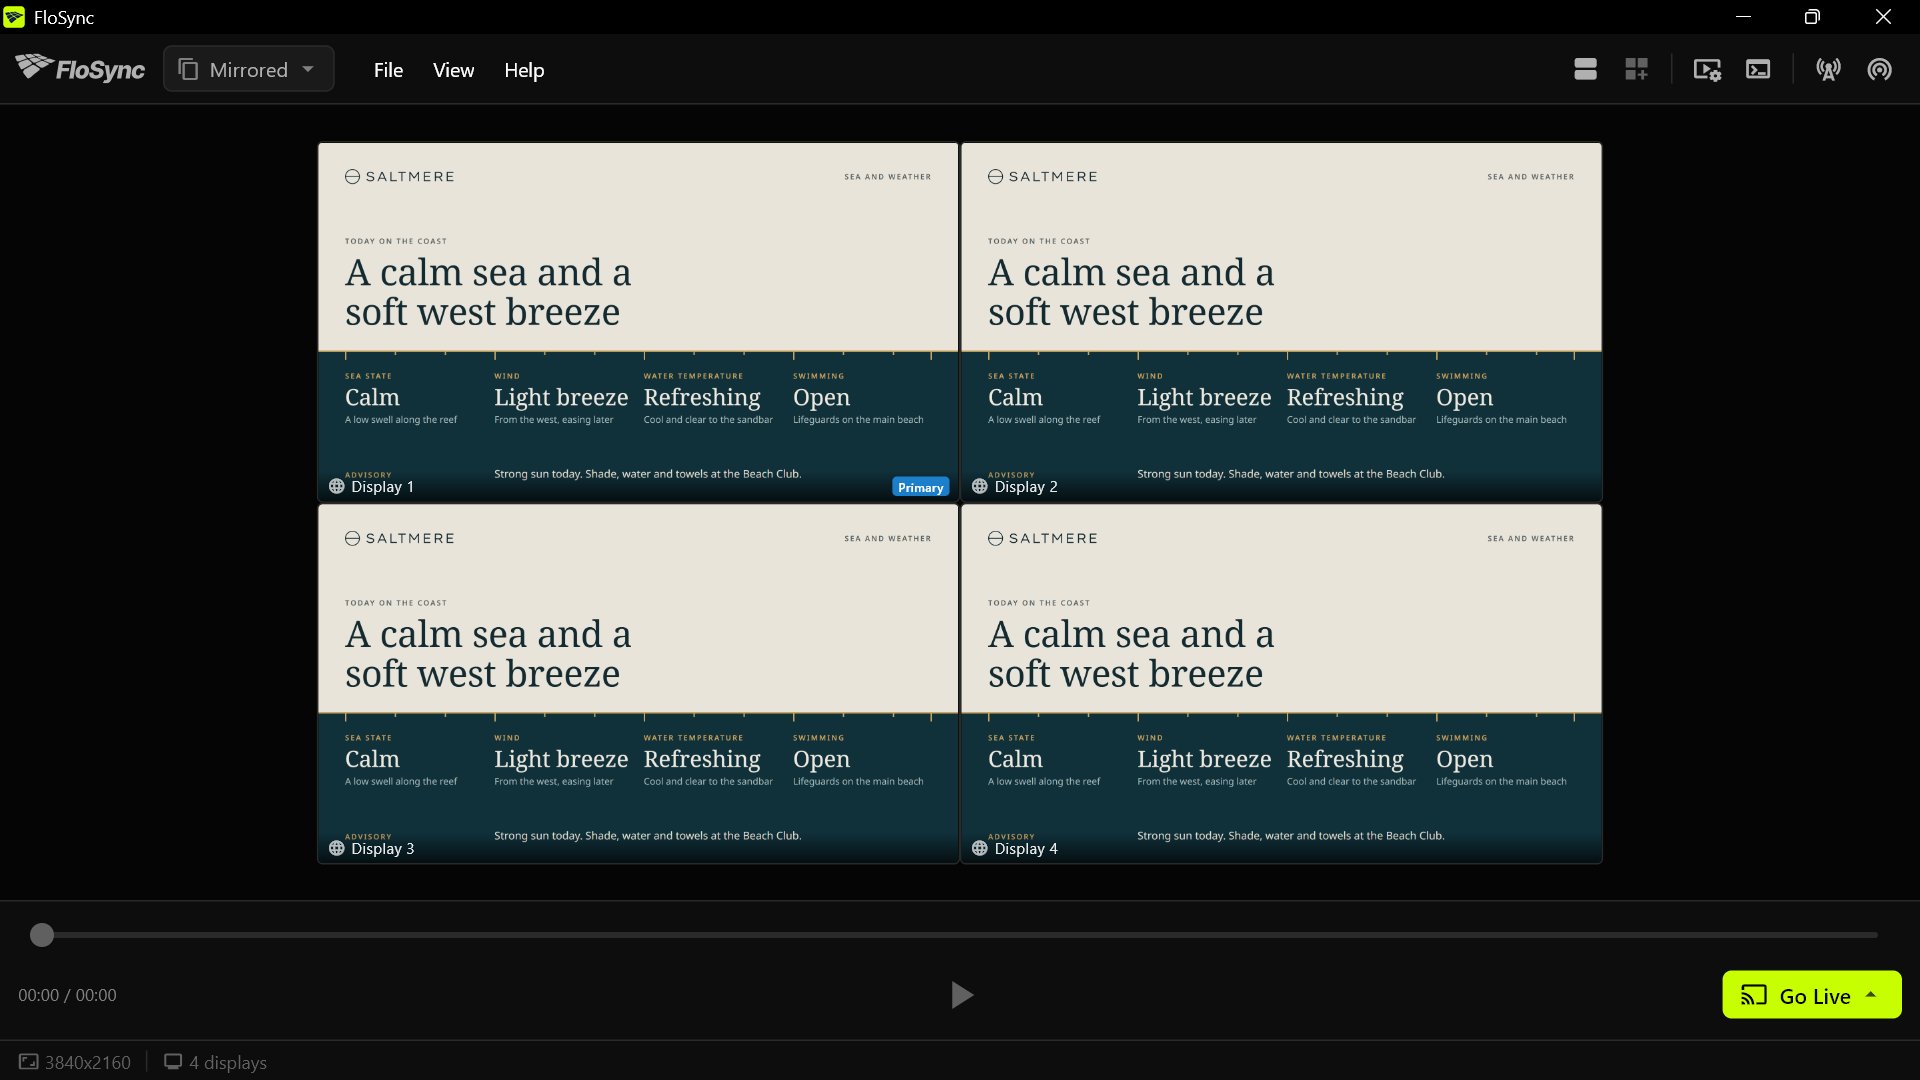This screenshot has height=1080, width=1920.
Task: Click the 3840x2160 resolution status entry
Action: [75, 1062]
